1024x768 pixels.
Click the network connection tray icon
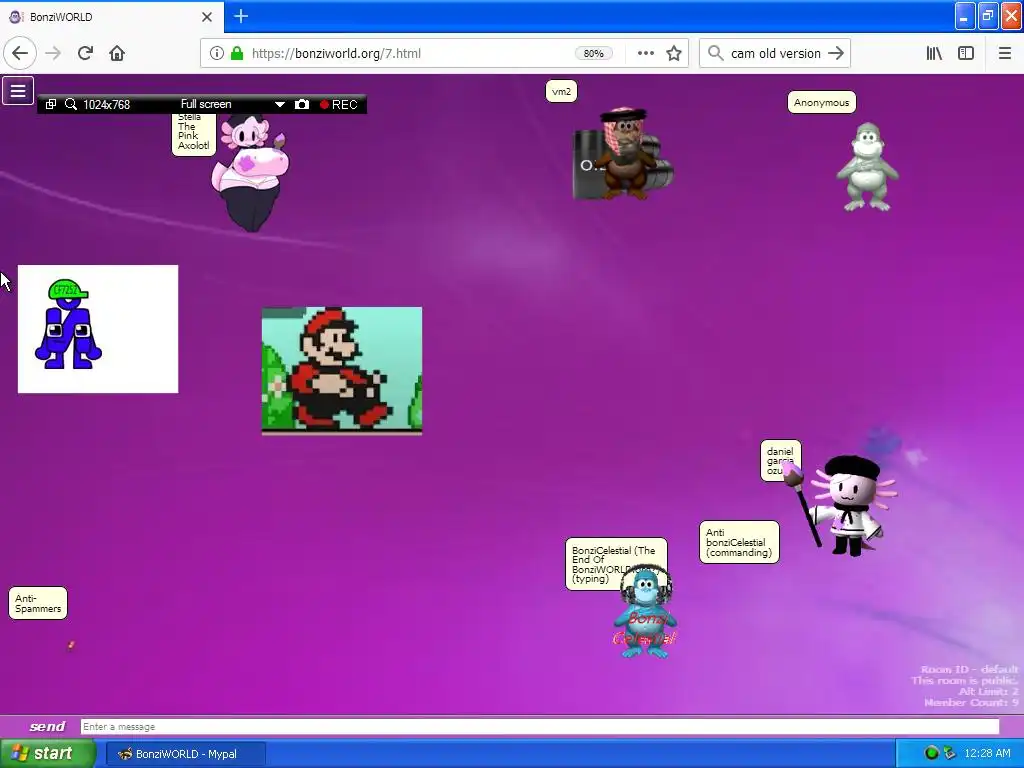(950, 753)
